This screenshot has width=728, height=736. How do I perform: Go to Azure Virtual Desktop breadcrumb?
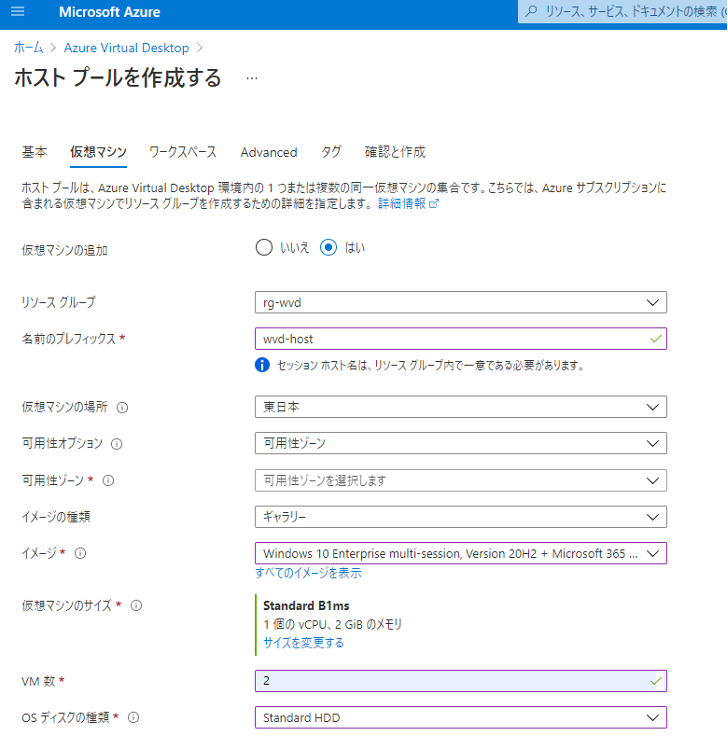[x=126, y=47]
